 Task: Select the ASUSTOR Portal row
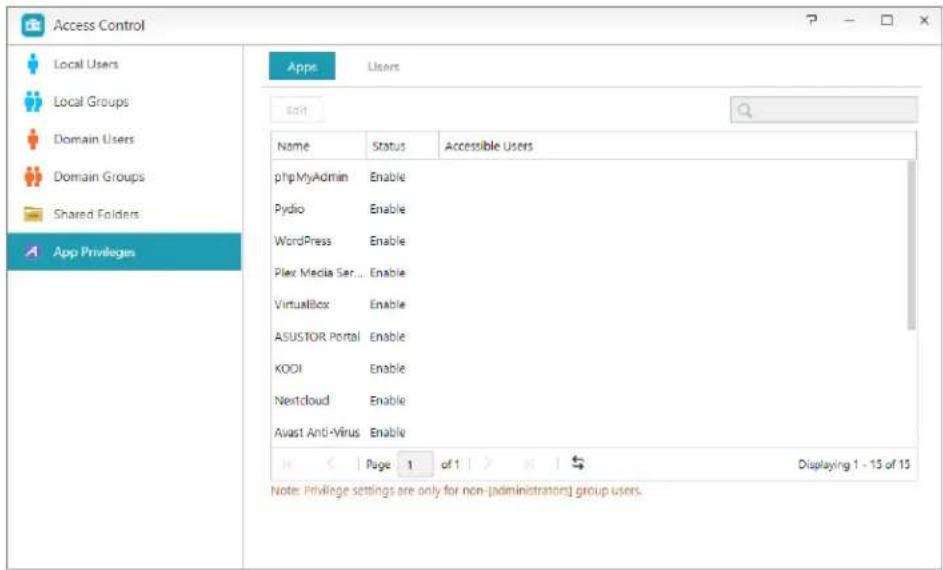[x=589, y=337]
